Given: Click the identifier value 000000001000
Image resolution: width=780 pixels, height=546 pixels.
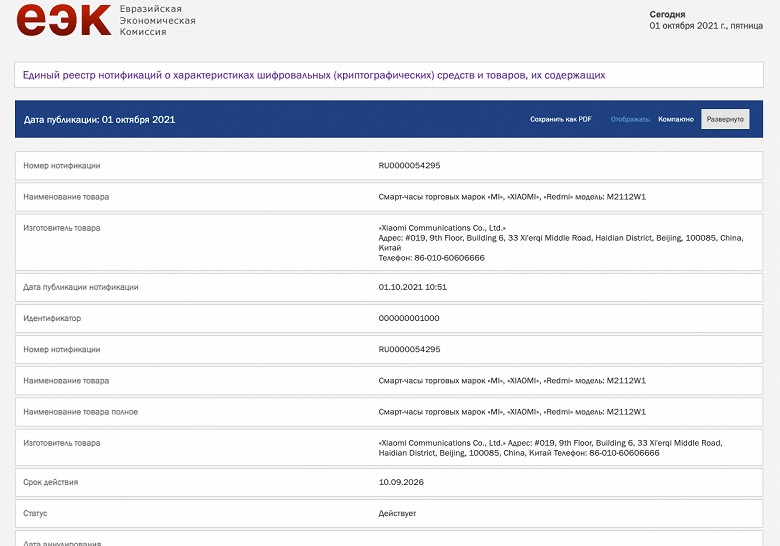Looking at the screenshot, I should [409, 318].
